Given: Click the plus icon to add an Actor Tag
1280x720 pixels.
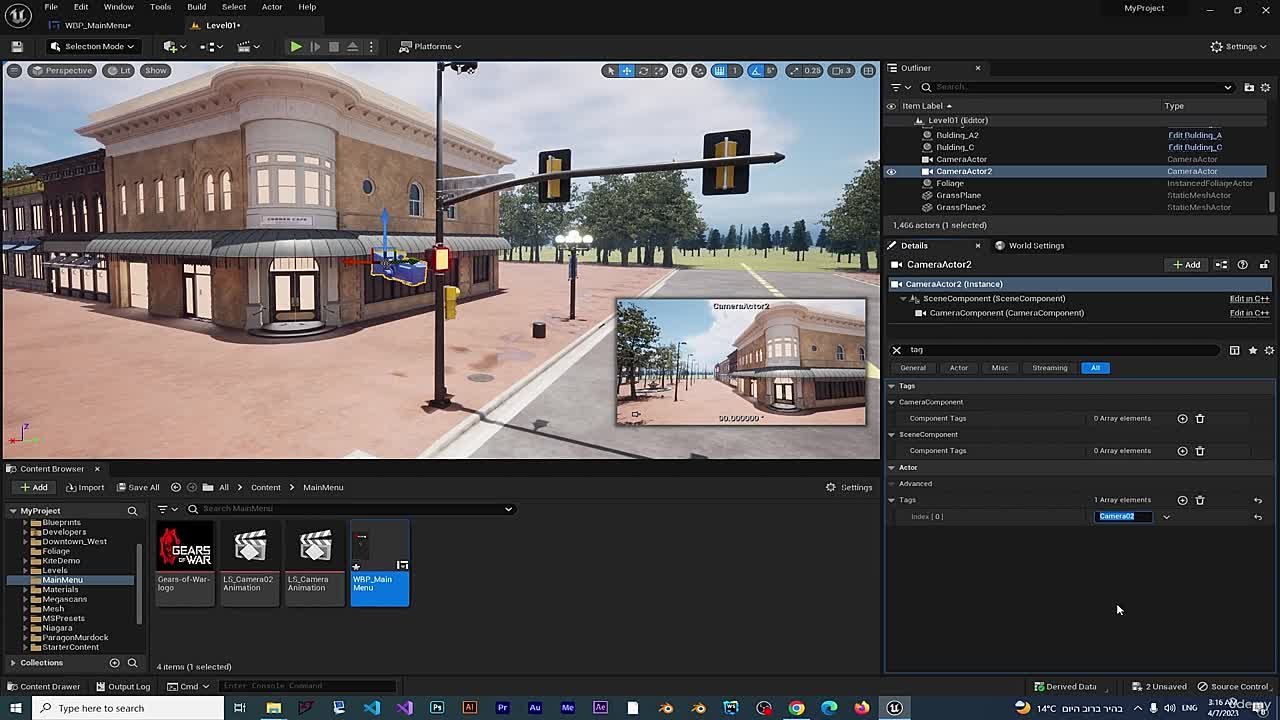Looking at the screenshot, I should (1182, 500).
